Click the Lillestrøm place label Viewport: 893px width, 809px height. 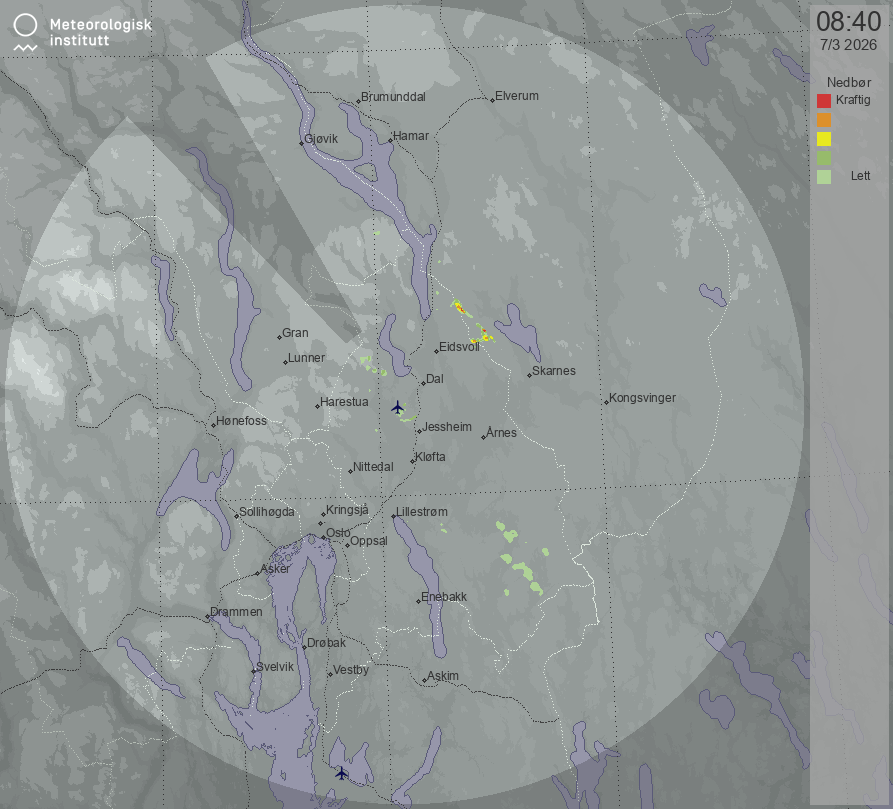tap(423, 512)
